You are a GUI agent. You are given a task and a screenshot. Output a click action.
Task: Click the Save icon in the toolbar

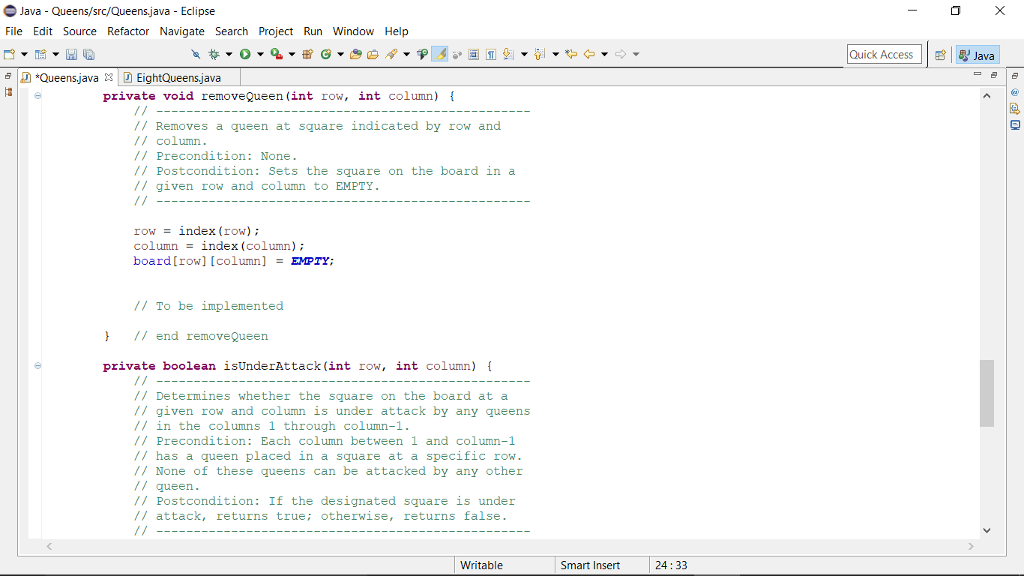71,54
